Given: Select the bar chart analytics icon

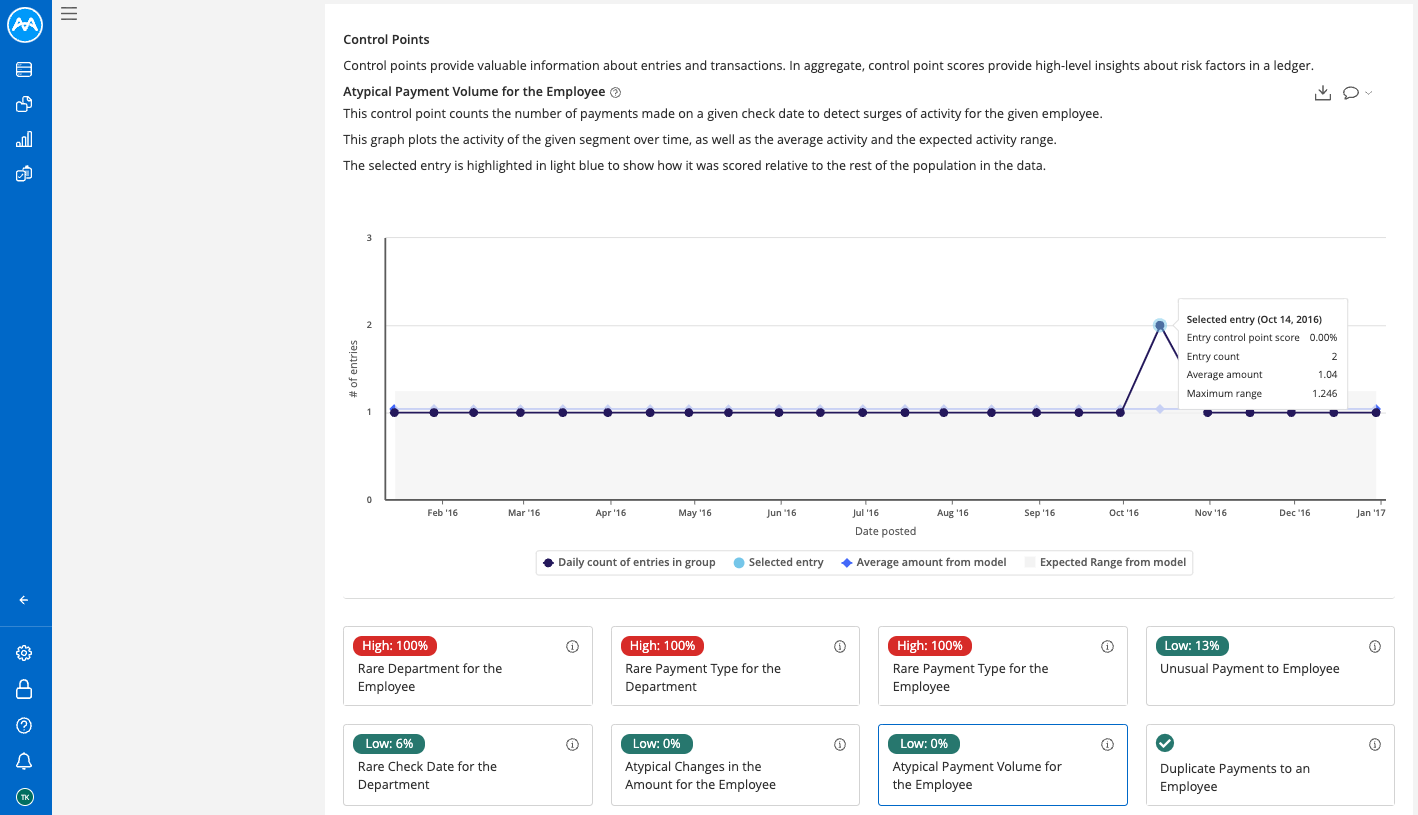Looking at the screenshot, I should click(25, 138).
